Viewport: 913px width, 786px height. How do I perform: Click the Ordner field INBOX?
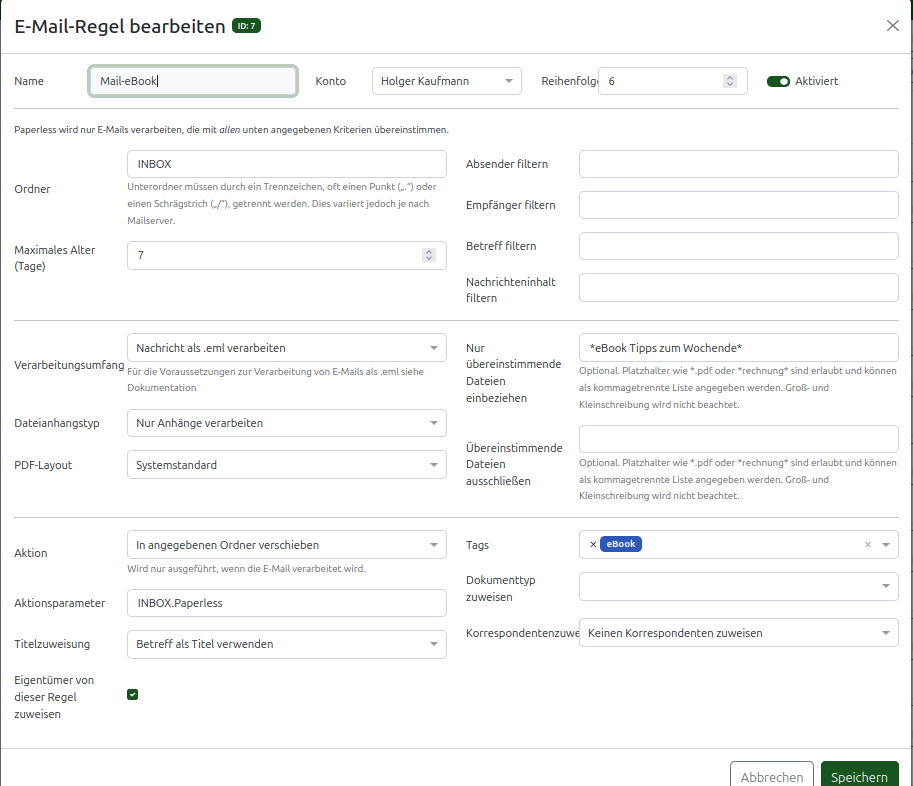[286, 164]
